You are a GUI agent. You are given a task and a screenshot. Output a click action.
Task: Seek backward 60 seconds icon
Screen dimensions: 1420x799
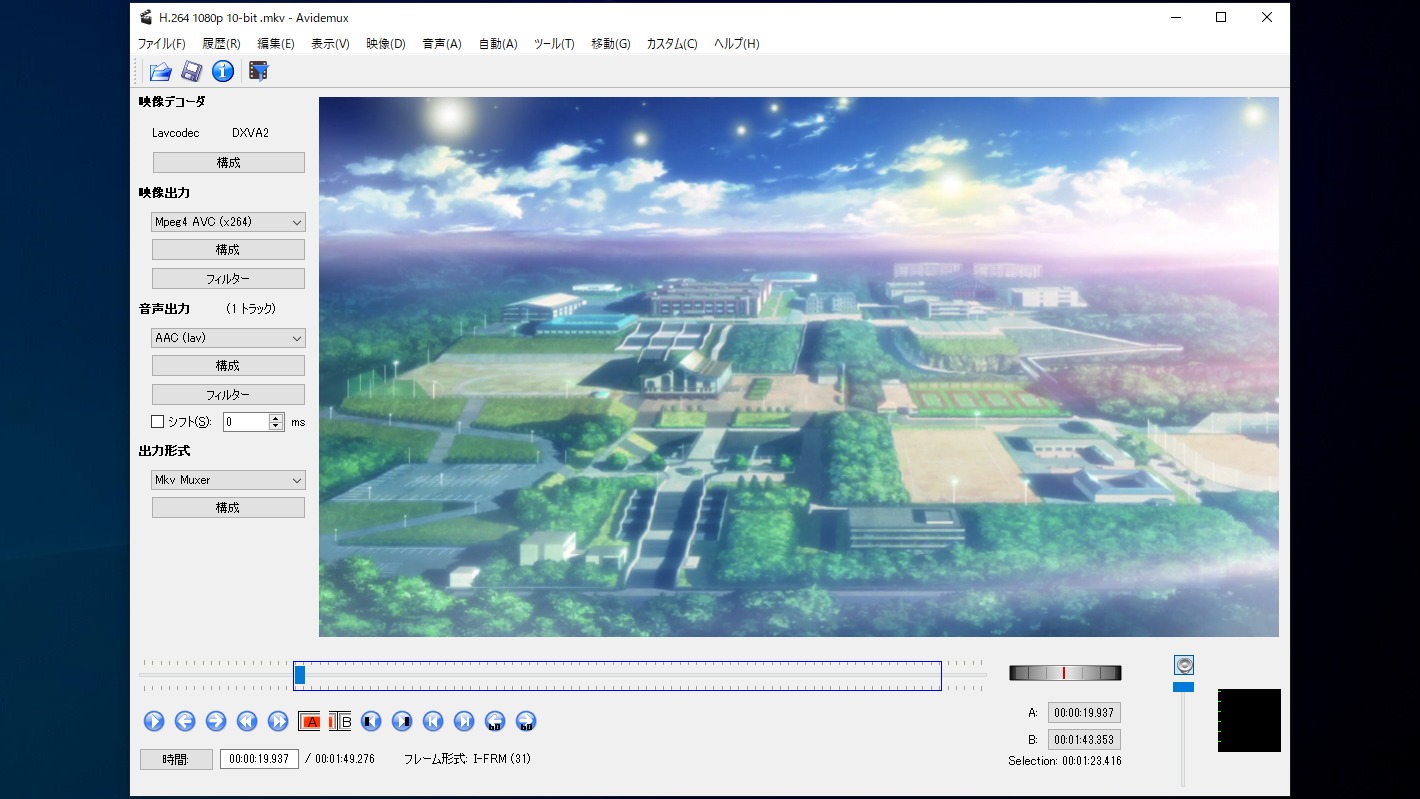[x=495, y=721]
